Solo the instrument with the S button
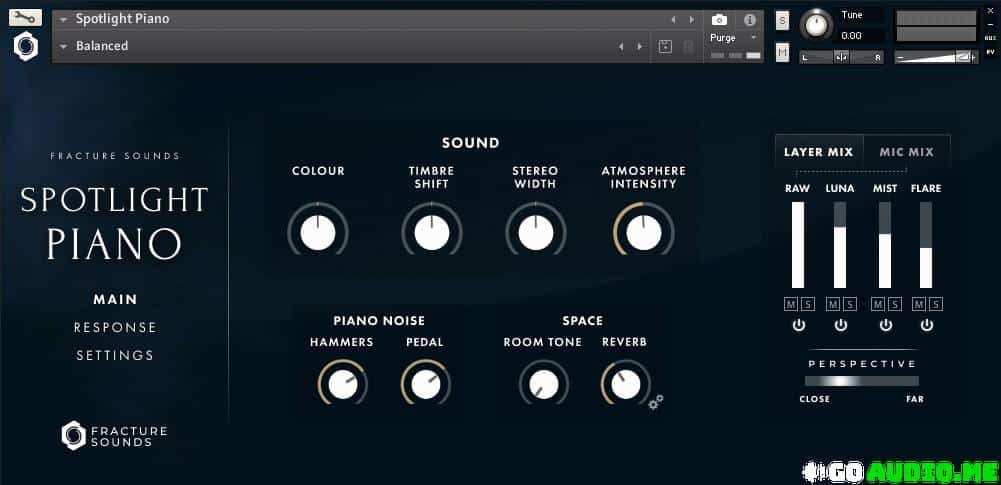1001x485 pixels. pyautogui.click(x=782, y=20)
